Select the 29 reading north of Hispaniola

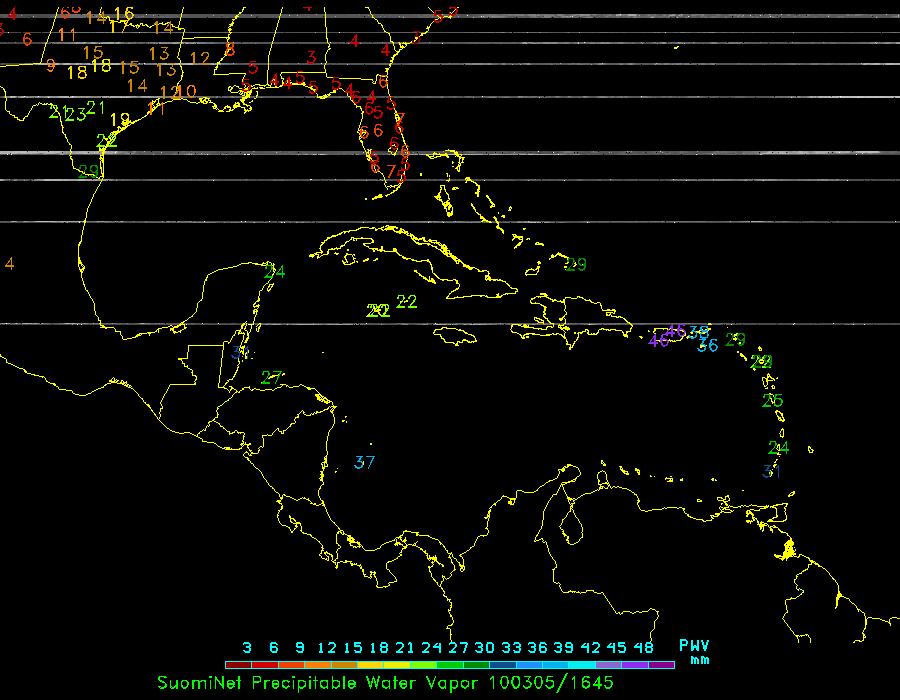click(575, 265)
